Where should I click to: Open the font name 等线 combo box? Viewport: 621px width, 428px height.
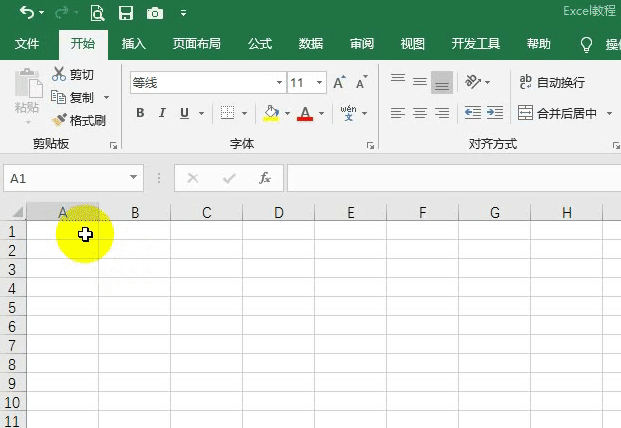click(208, 83)
